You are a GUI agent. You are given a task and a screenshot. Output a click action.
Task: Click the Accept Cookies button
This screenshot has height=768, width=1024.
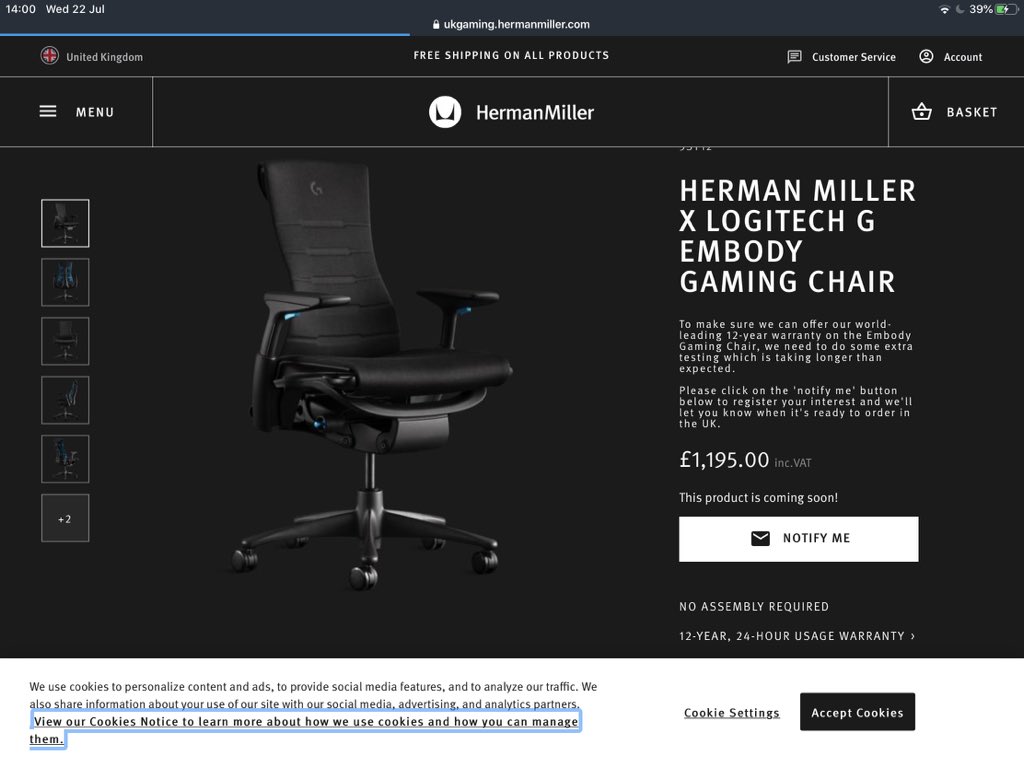[x=857, y=712]
